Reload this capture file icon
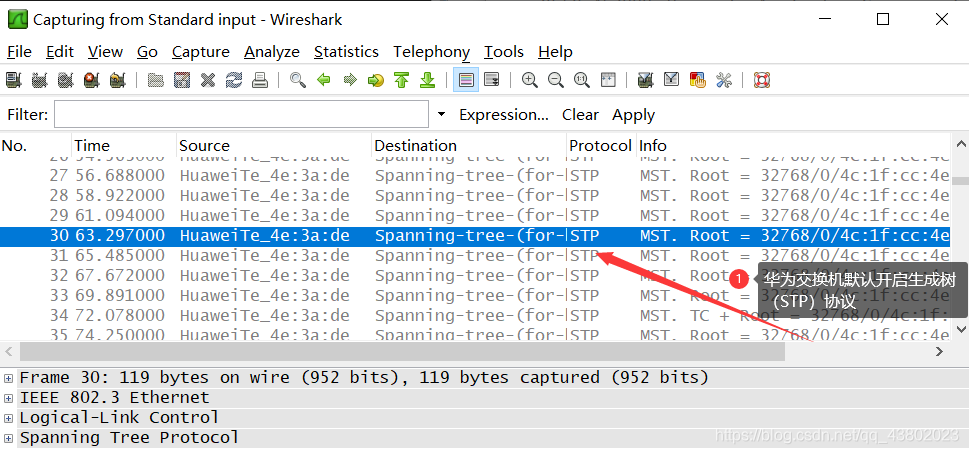Image resolution: width=969 pixels, height=454 pixels. pyautogui.click(x=234, y=80)
